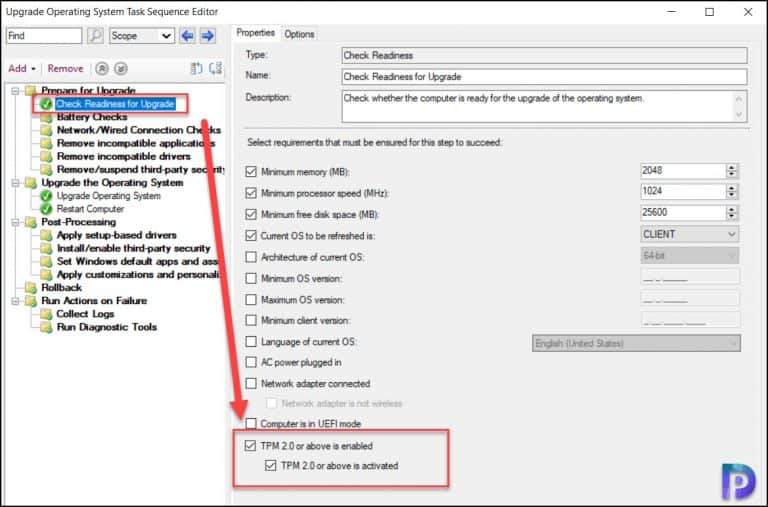Click the folder icon of Battery Checks
The image size is (768, 507).
tap(47, 117)
